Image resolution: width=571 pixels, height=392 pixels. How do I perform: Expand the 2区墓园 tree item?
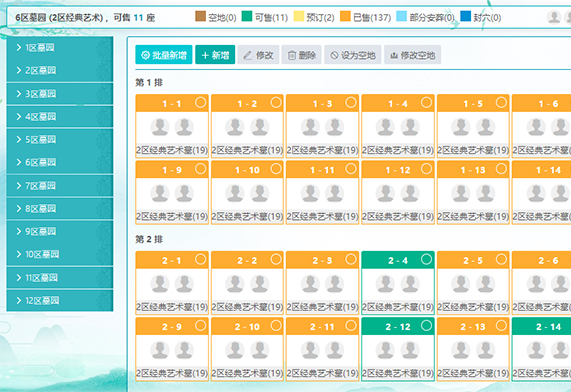(19, 70)
